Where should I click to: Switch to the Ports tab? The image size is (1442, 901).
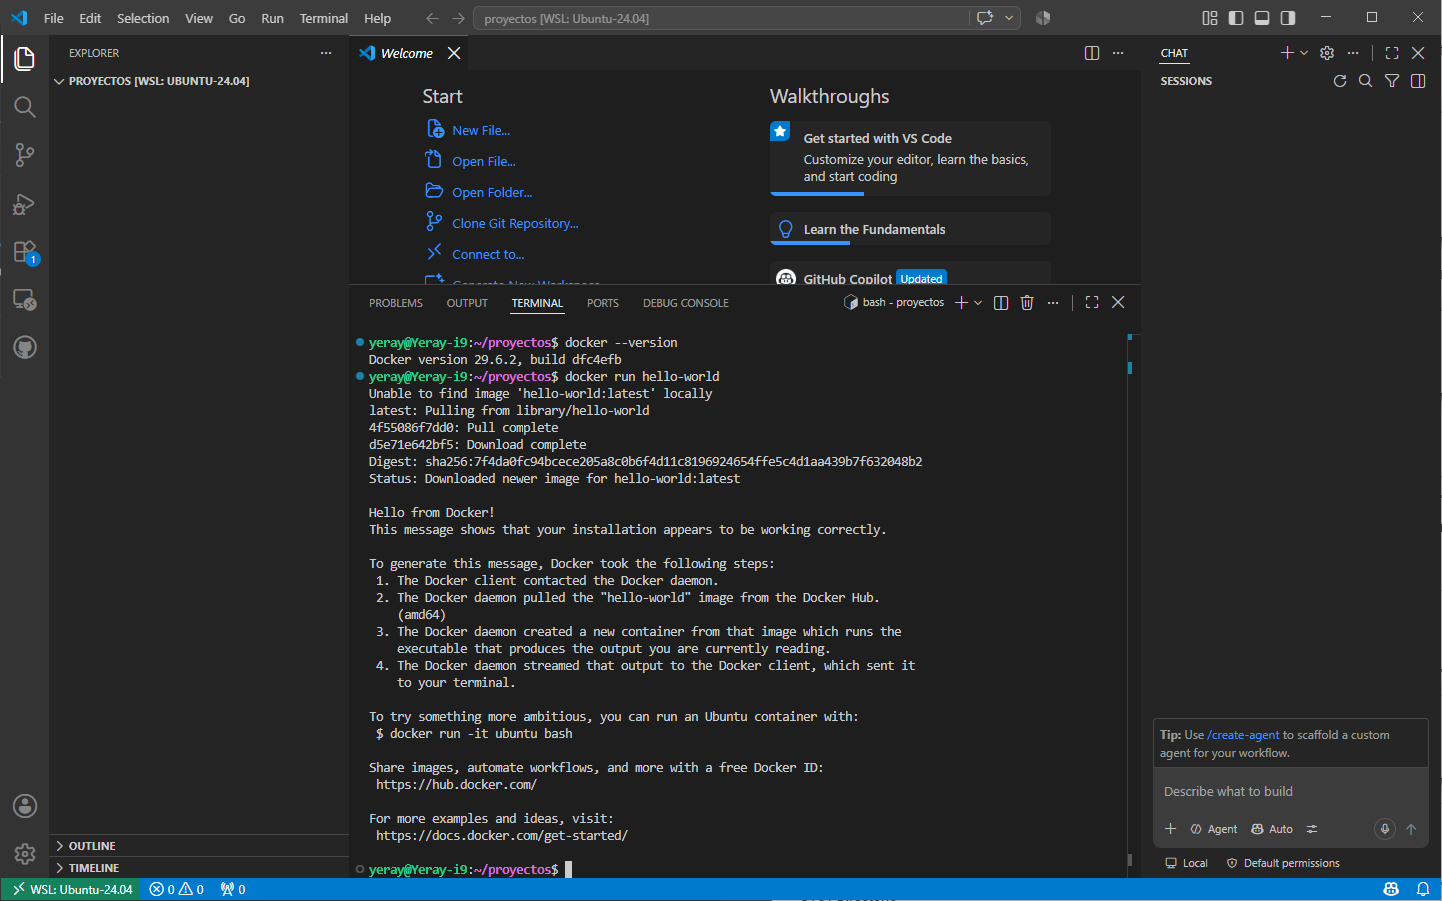[603, 303]
